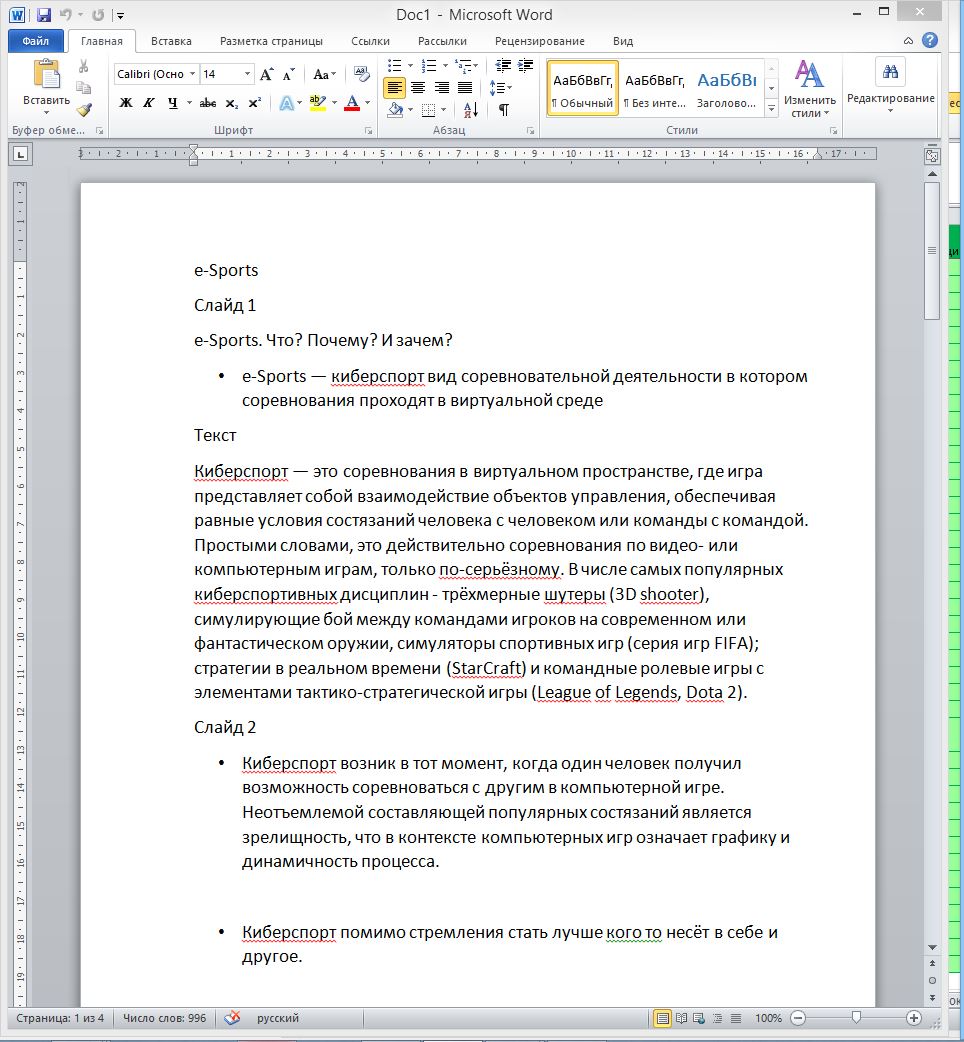The image size is (964, 1042).
Task: Expand Font dialog launcher
Action: [369, 131]
